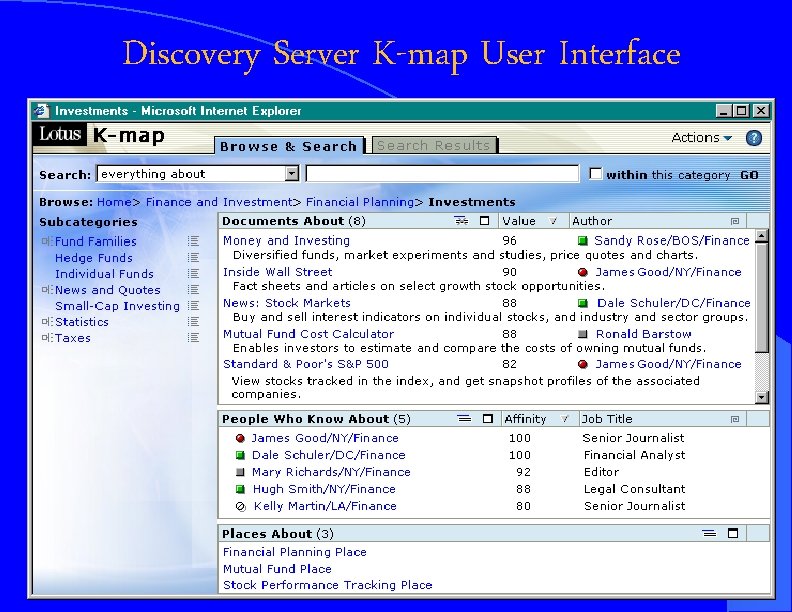Collapse the Places About section
The image size is (792, 612).
click(x=709, y=533)
